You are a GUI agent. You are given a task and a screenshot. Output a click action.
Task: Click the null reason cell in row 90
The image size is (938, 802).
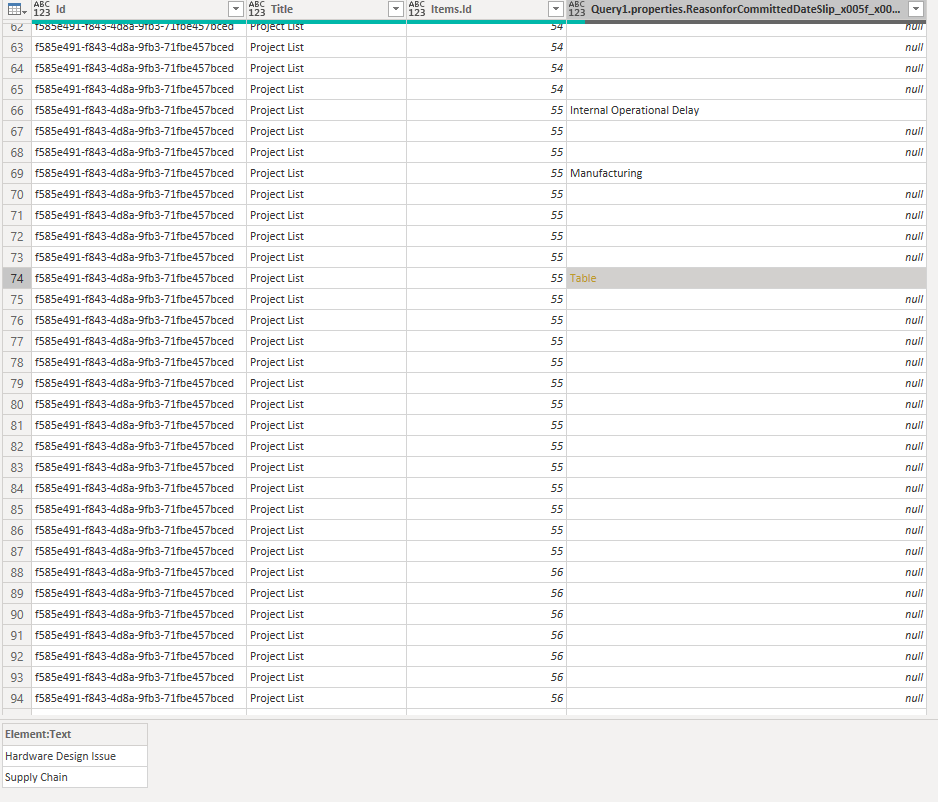(x=747, y=614)
